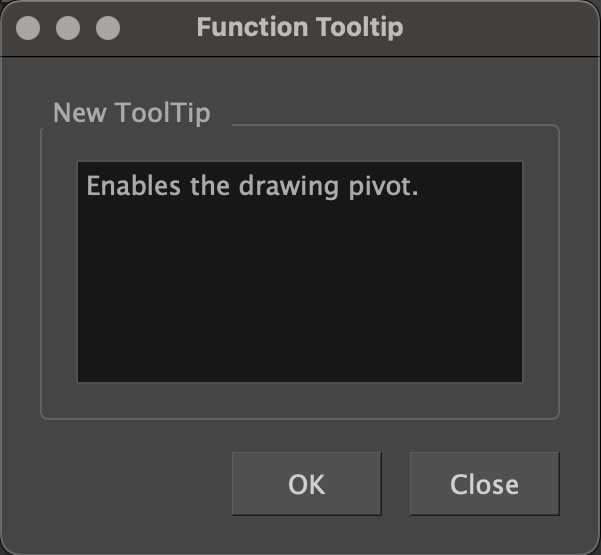Click the OK button
Image resolution: width=601 pixels, height=555 pixels.
coord(306,484)
